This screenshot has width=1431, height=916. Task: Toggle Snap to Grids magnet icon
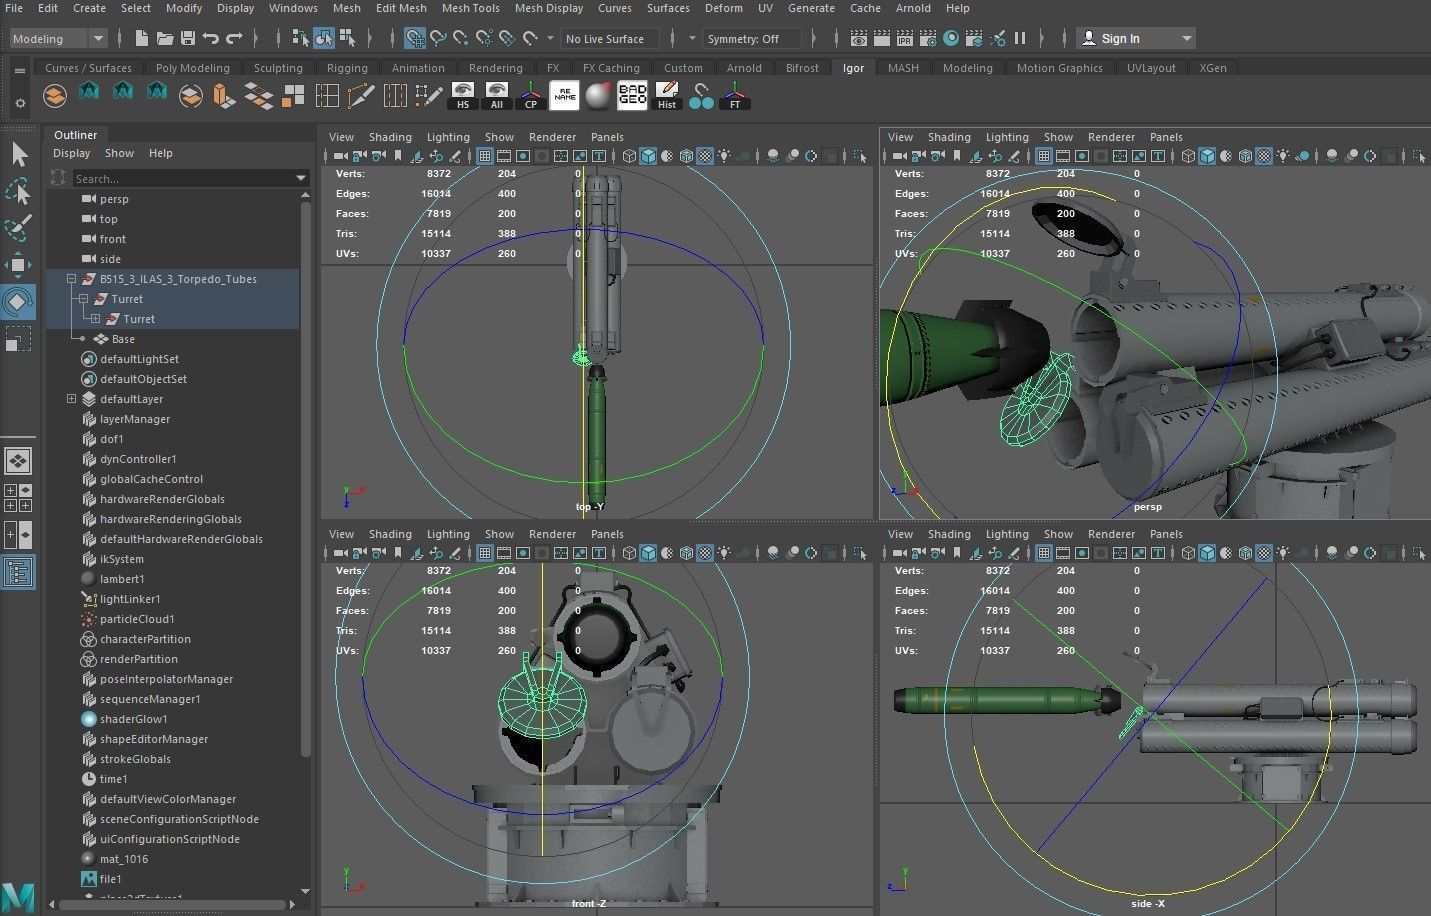tap(415, 38)
